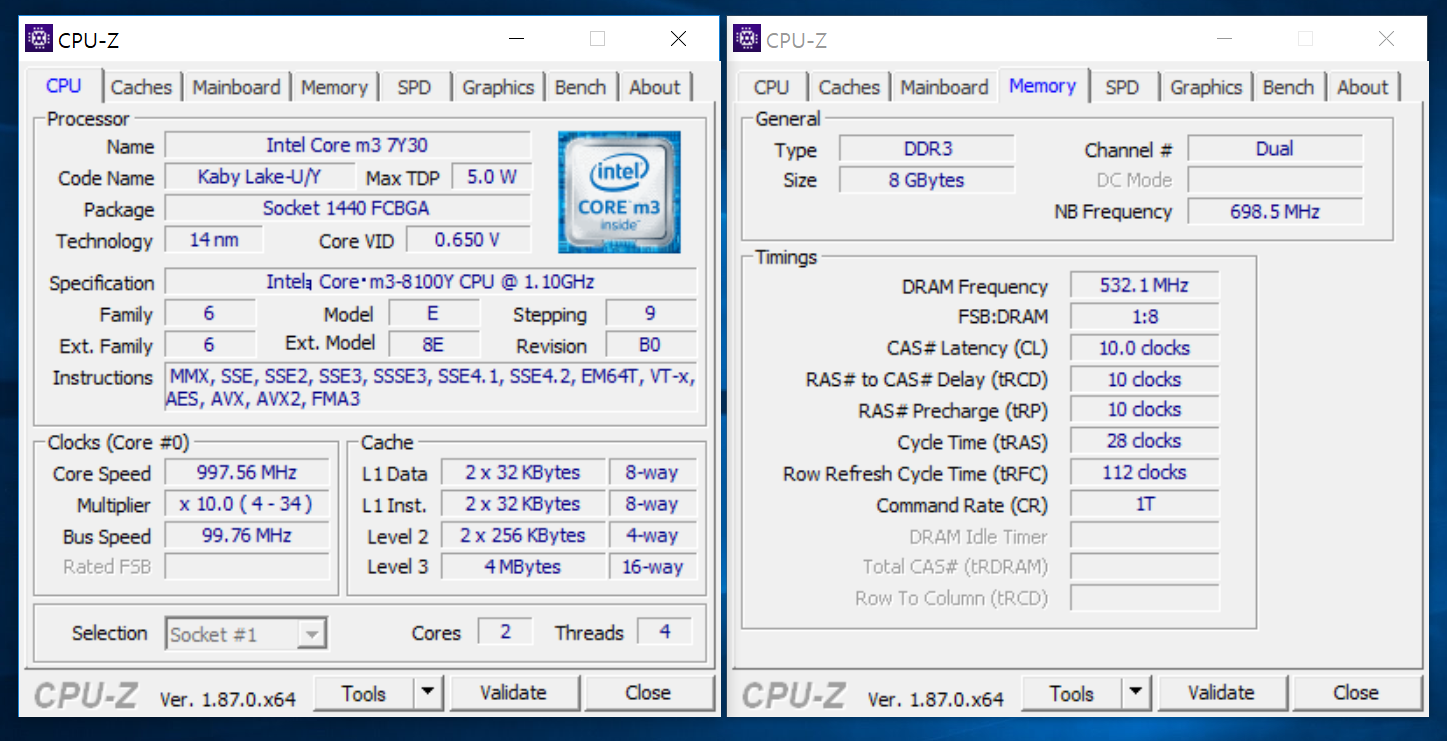This screenshot has width=1447, height=741.
Task: Click Revision value B0
Action: coord(650,345)
